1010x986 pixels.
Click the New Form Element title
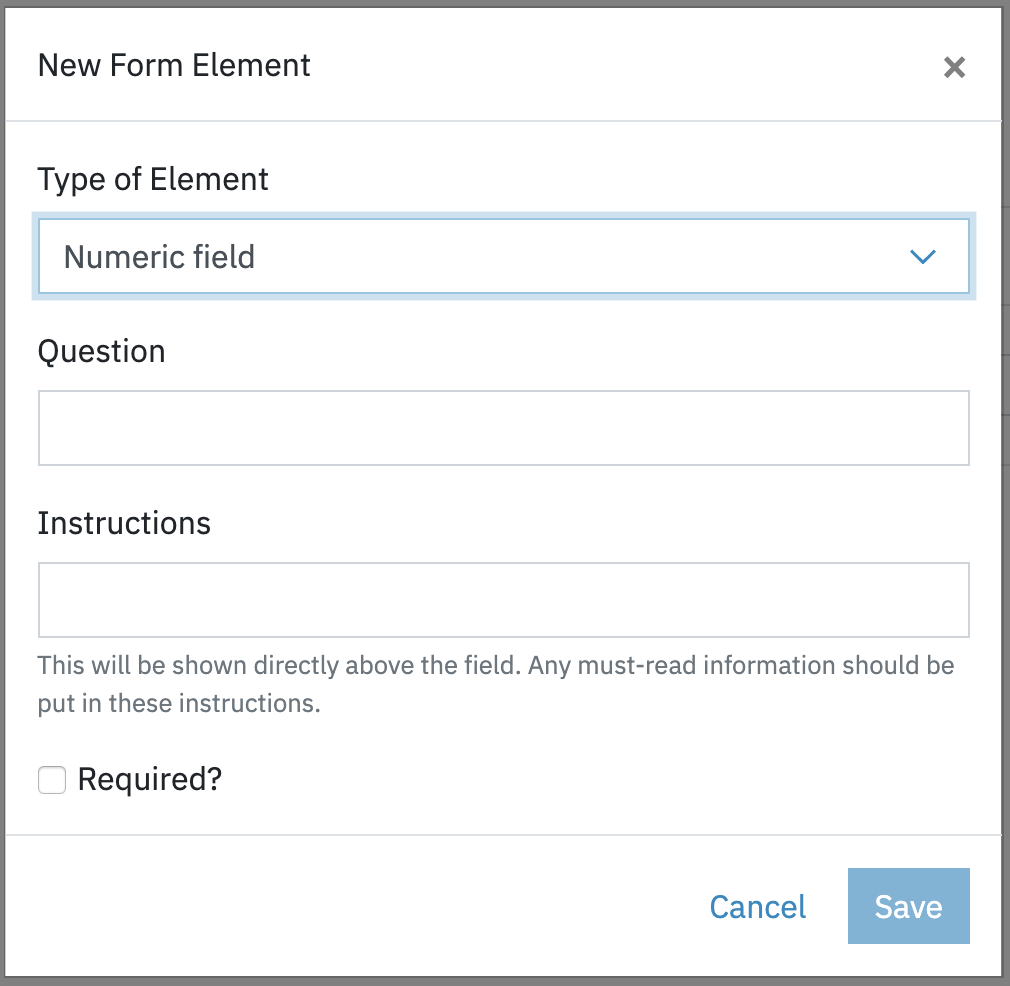(174, 65)
